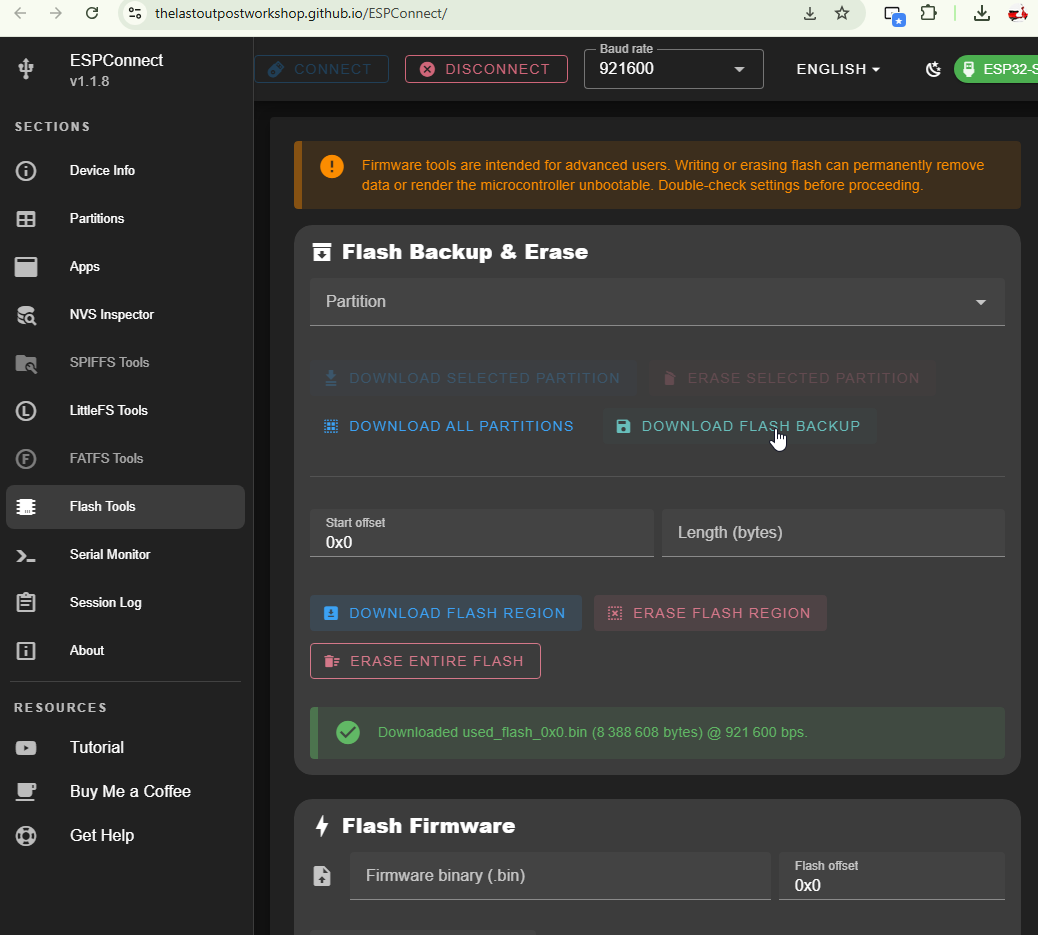Open the NVS Inspector section

111,315
